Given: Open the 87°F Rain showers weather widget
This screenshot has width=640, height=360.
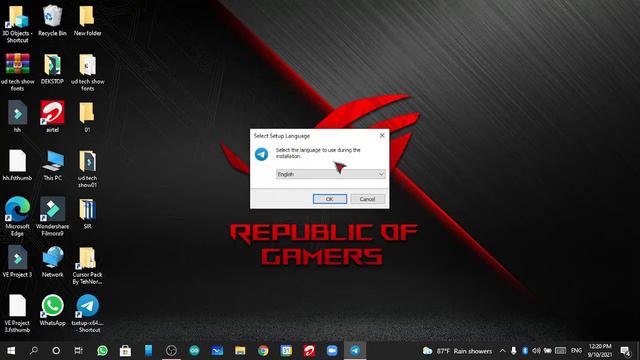Looking at the screenshot, I should pyautogui.click(x=457, y=351).
